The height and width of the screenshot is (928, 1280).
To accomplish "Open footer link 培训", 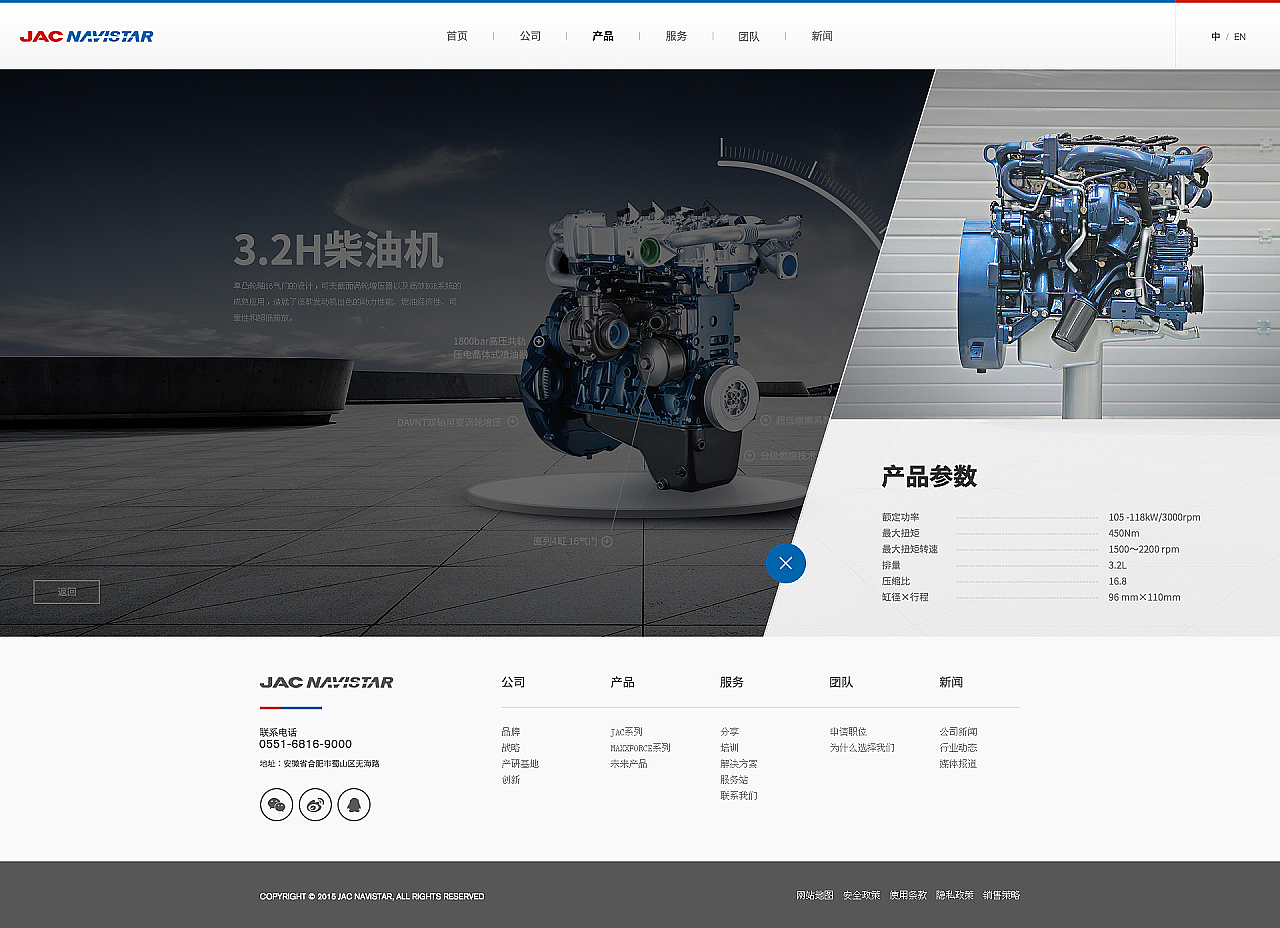I will tap(730, 748).
